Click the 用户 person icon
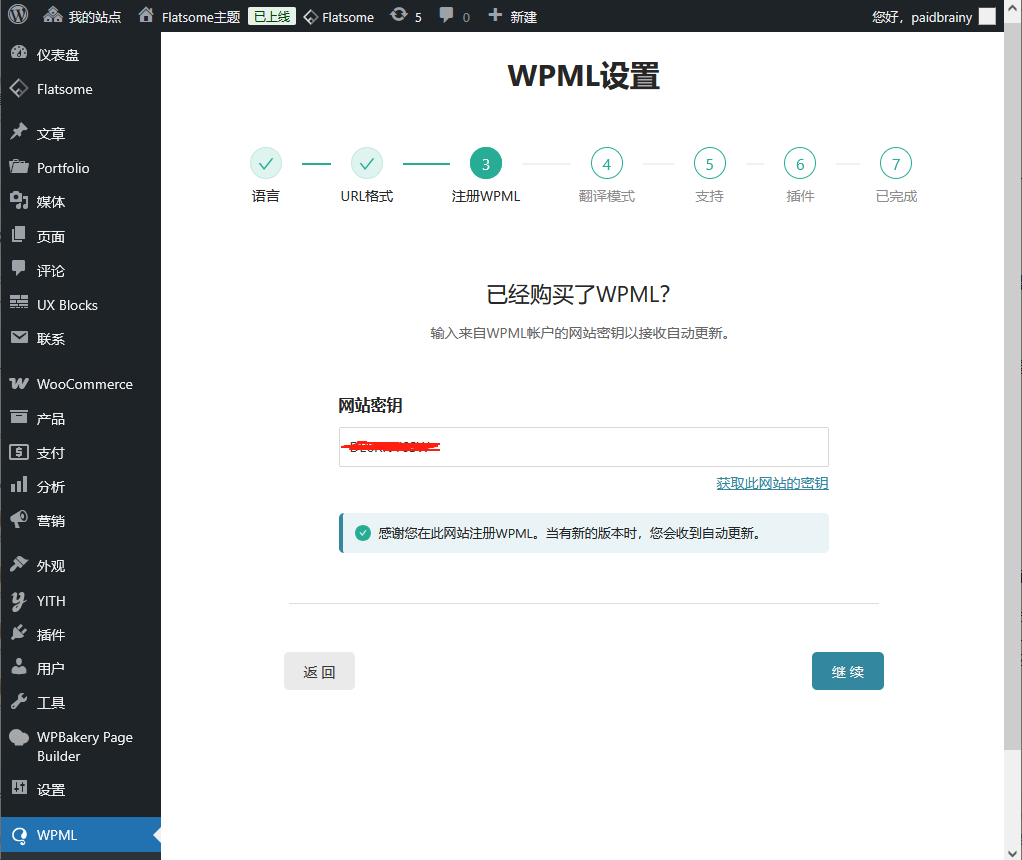The image size is (1022, 860). pyautogui.click(x=19, y=666)
